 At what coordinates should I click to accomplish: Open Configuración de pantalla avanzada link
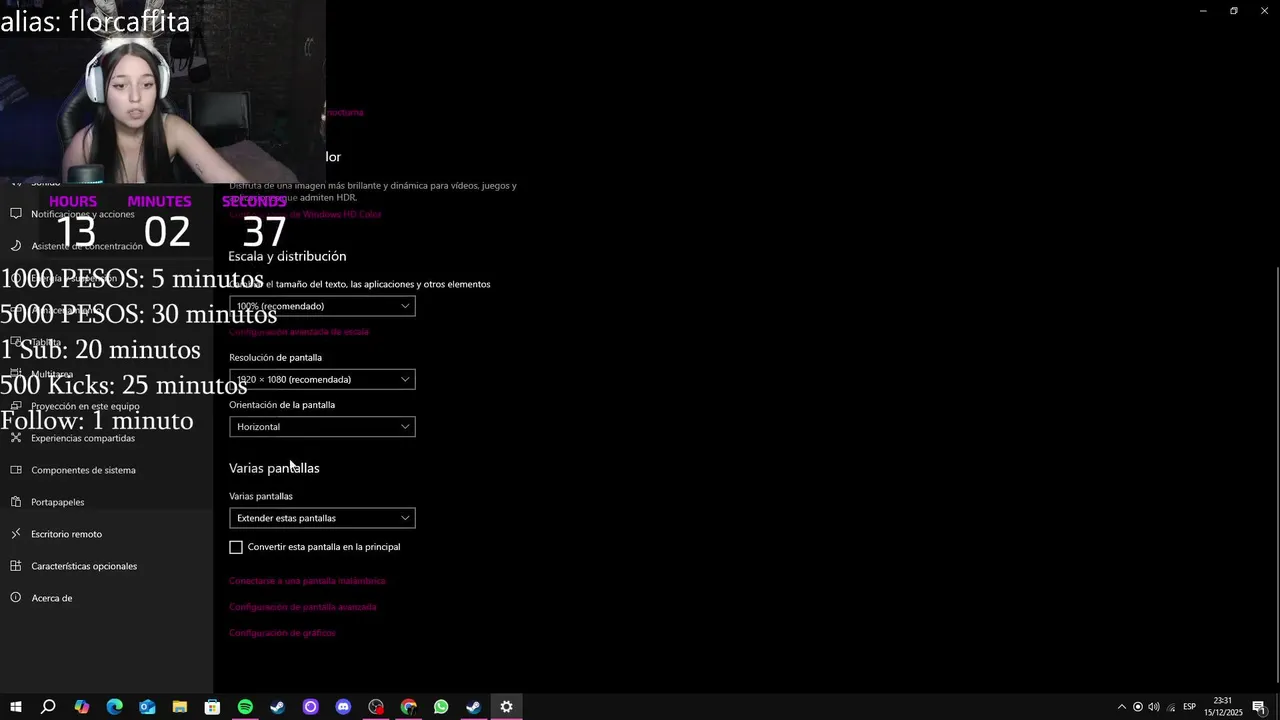(x=303, y=607)
